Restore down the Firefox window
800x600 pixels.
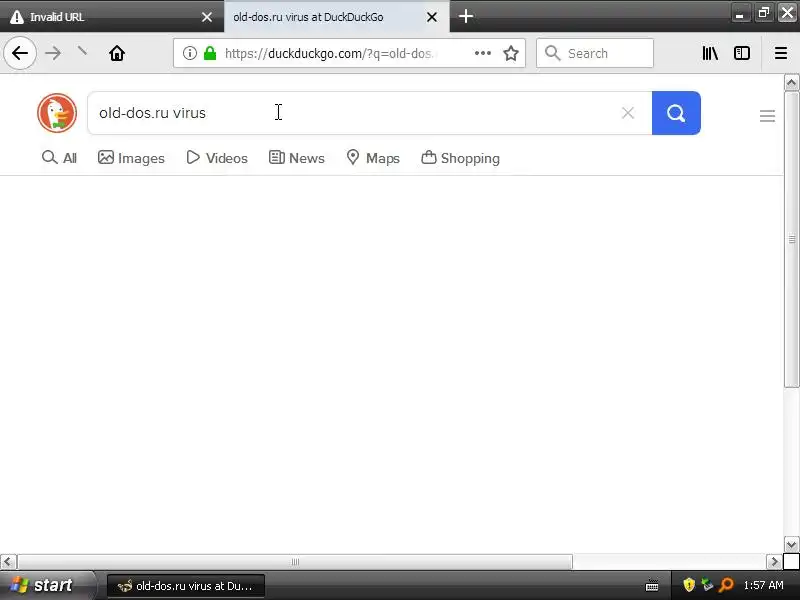tap(764, 13)
